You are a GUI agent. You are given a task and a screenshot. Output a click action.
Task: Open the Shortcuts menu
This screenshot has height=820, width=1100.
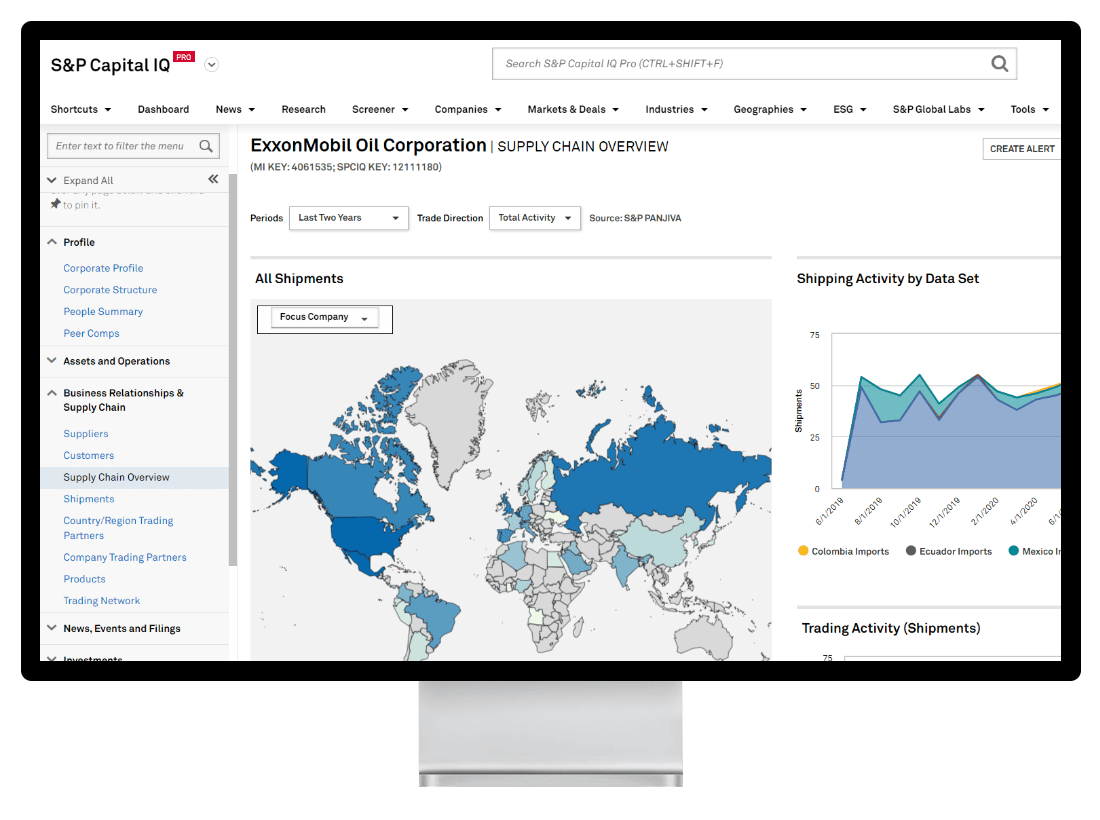click(81, 109)
